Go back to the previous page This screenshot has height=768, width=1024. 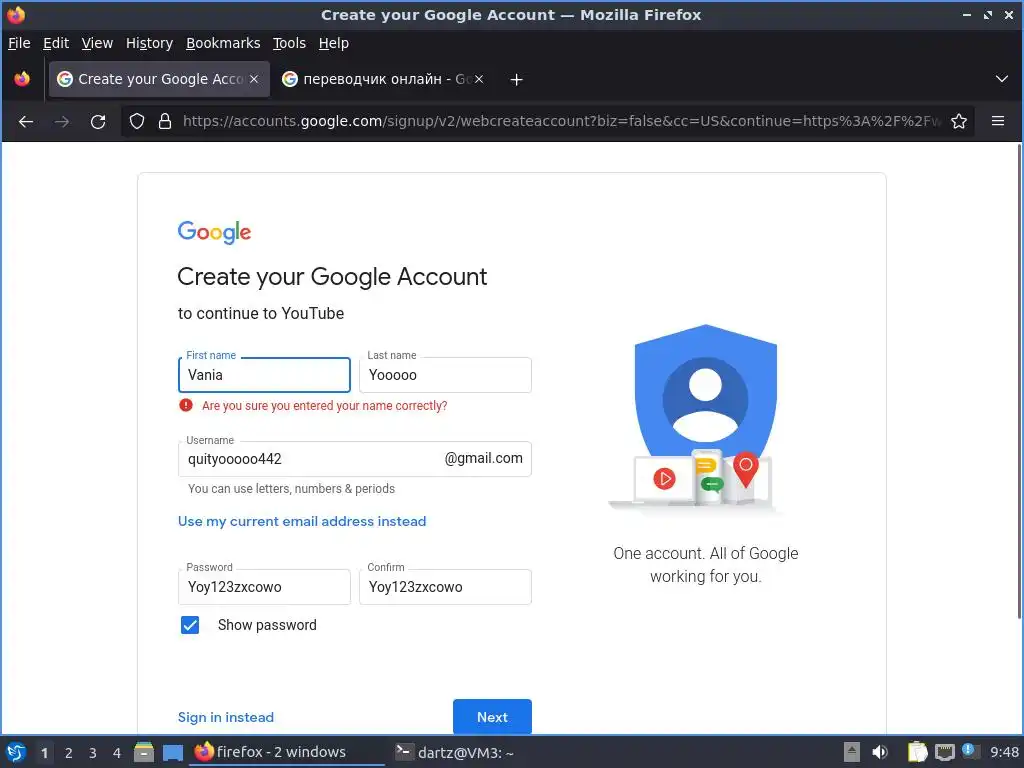coord(26,121)
